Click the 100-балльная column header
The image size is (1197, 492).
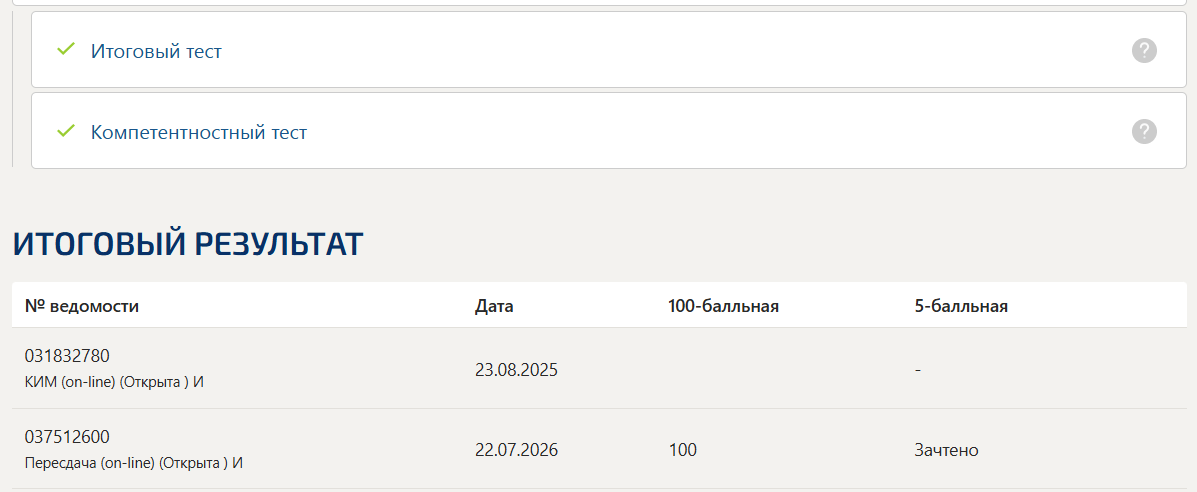(723, 306)
